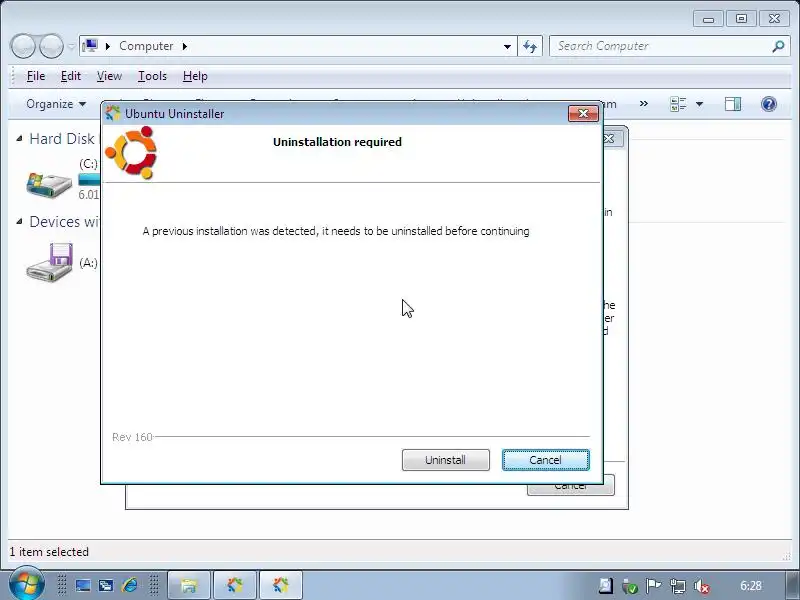Click the change view icon

(x=678, y=104)
